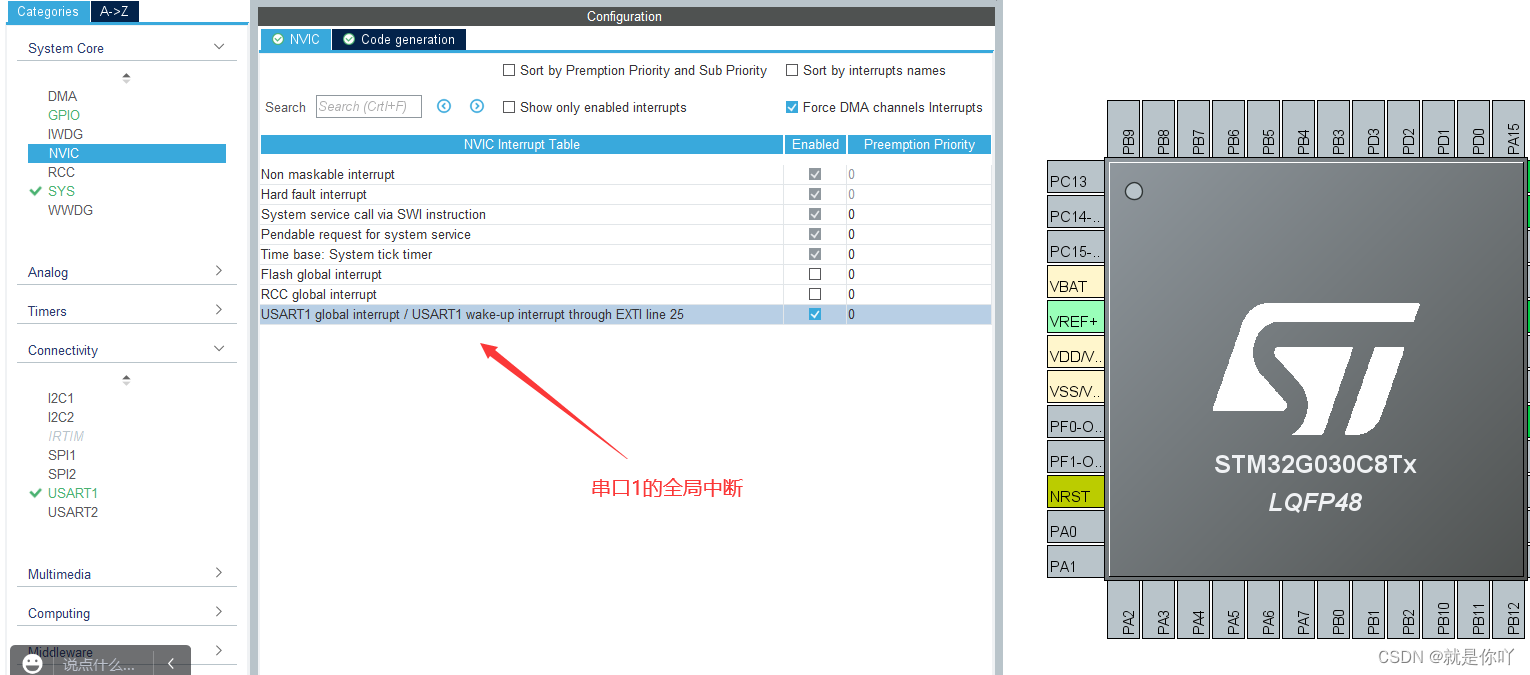Click the NRST pin on the pinout
This screenshot has width=1530, height=675.
point(1074,492)
